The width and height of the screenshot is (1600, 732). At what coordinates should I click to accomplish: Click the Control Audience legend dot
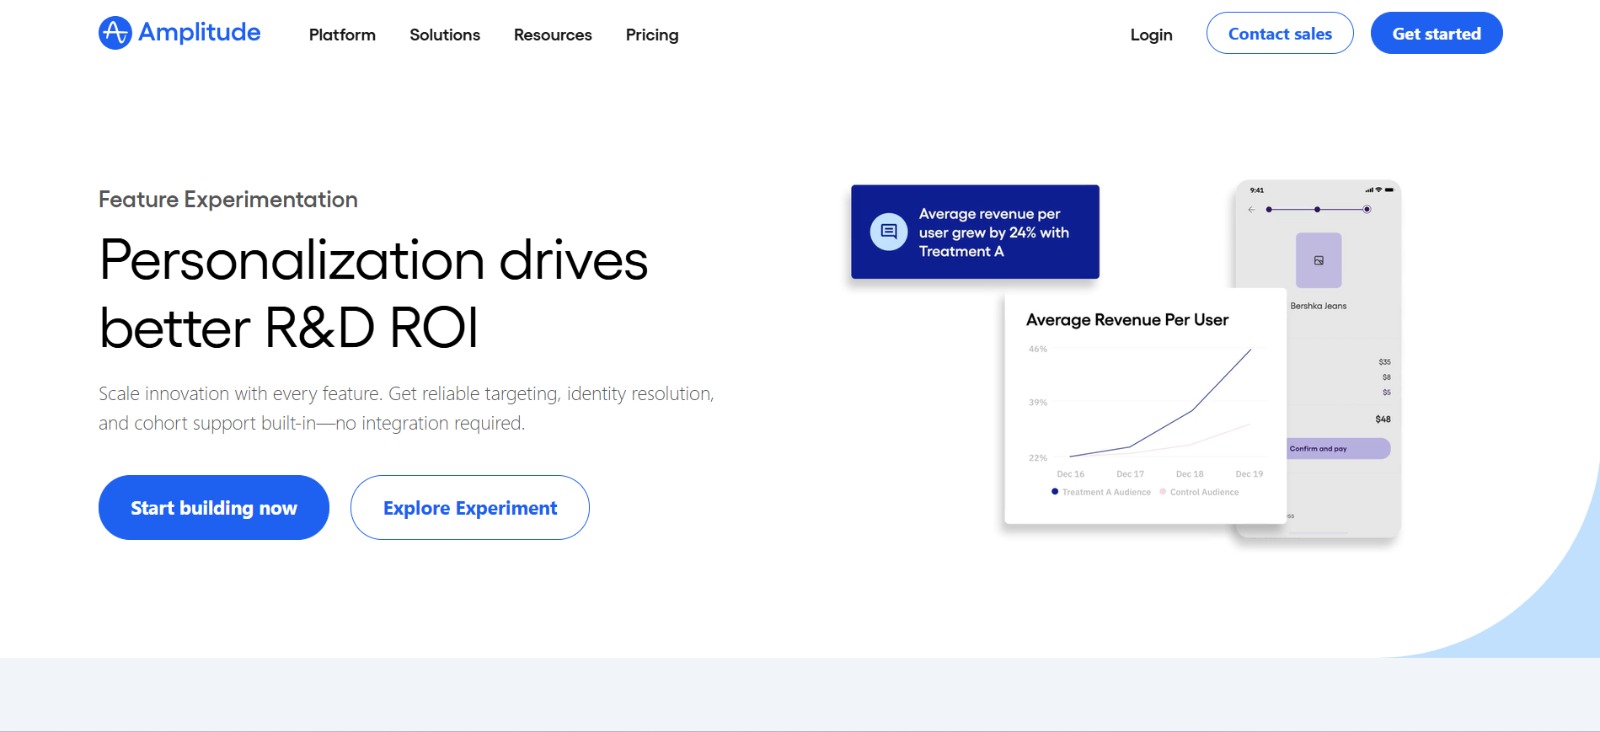(x=1163, y=491)
